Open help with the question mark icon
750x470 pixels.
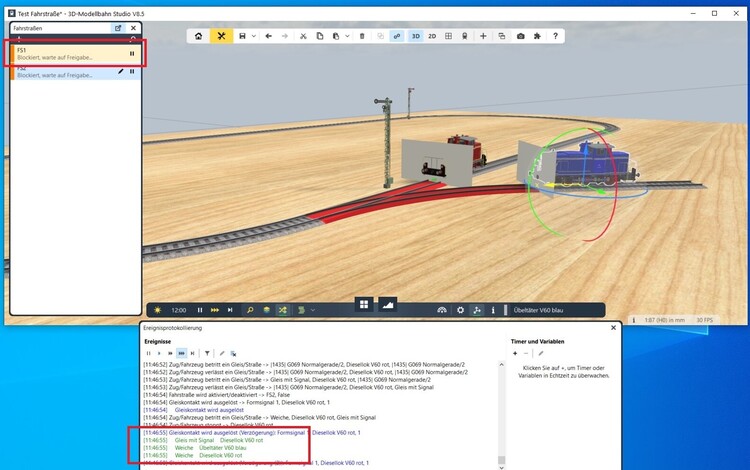556,36
